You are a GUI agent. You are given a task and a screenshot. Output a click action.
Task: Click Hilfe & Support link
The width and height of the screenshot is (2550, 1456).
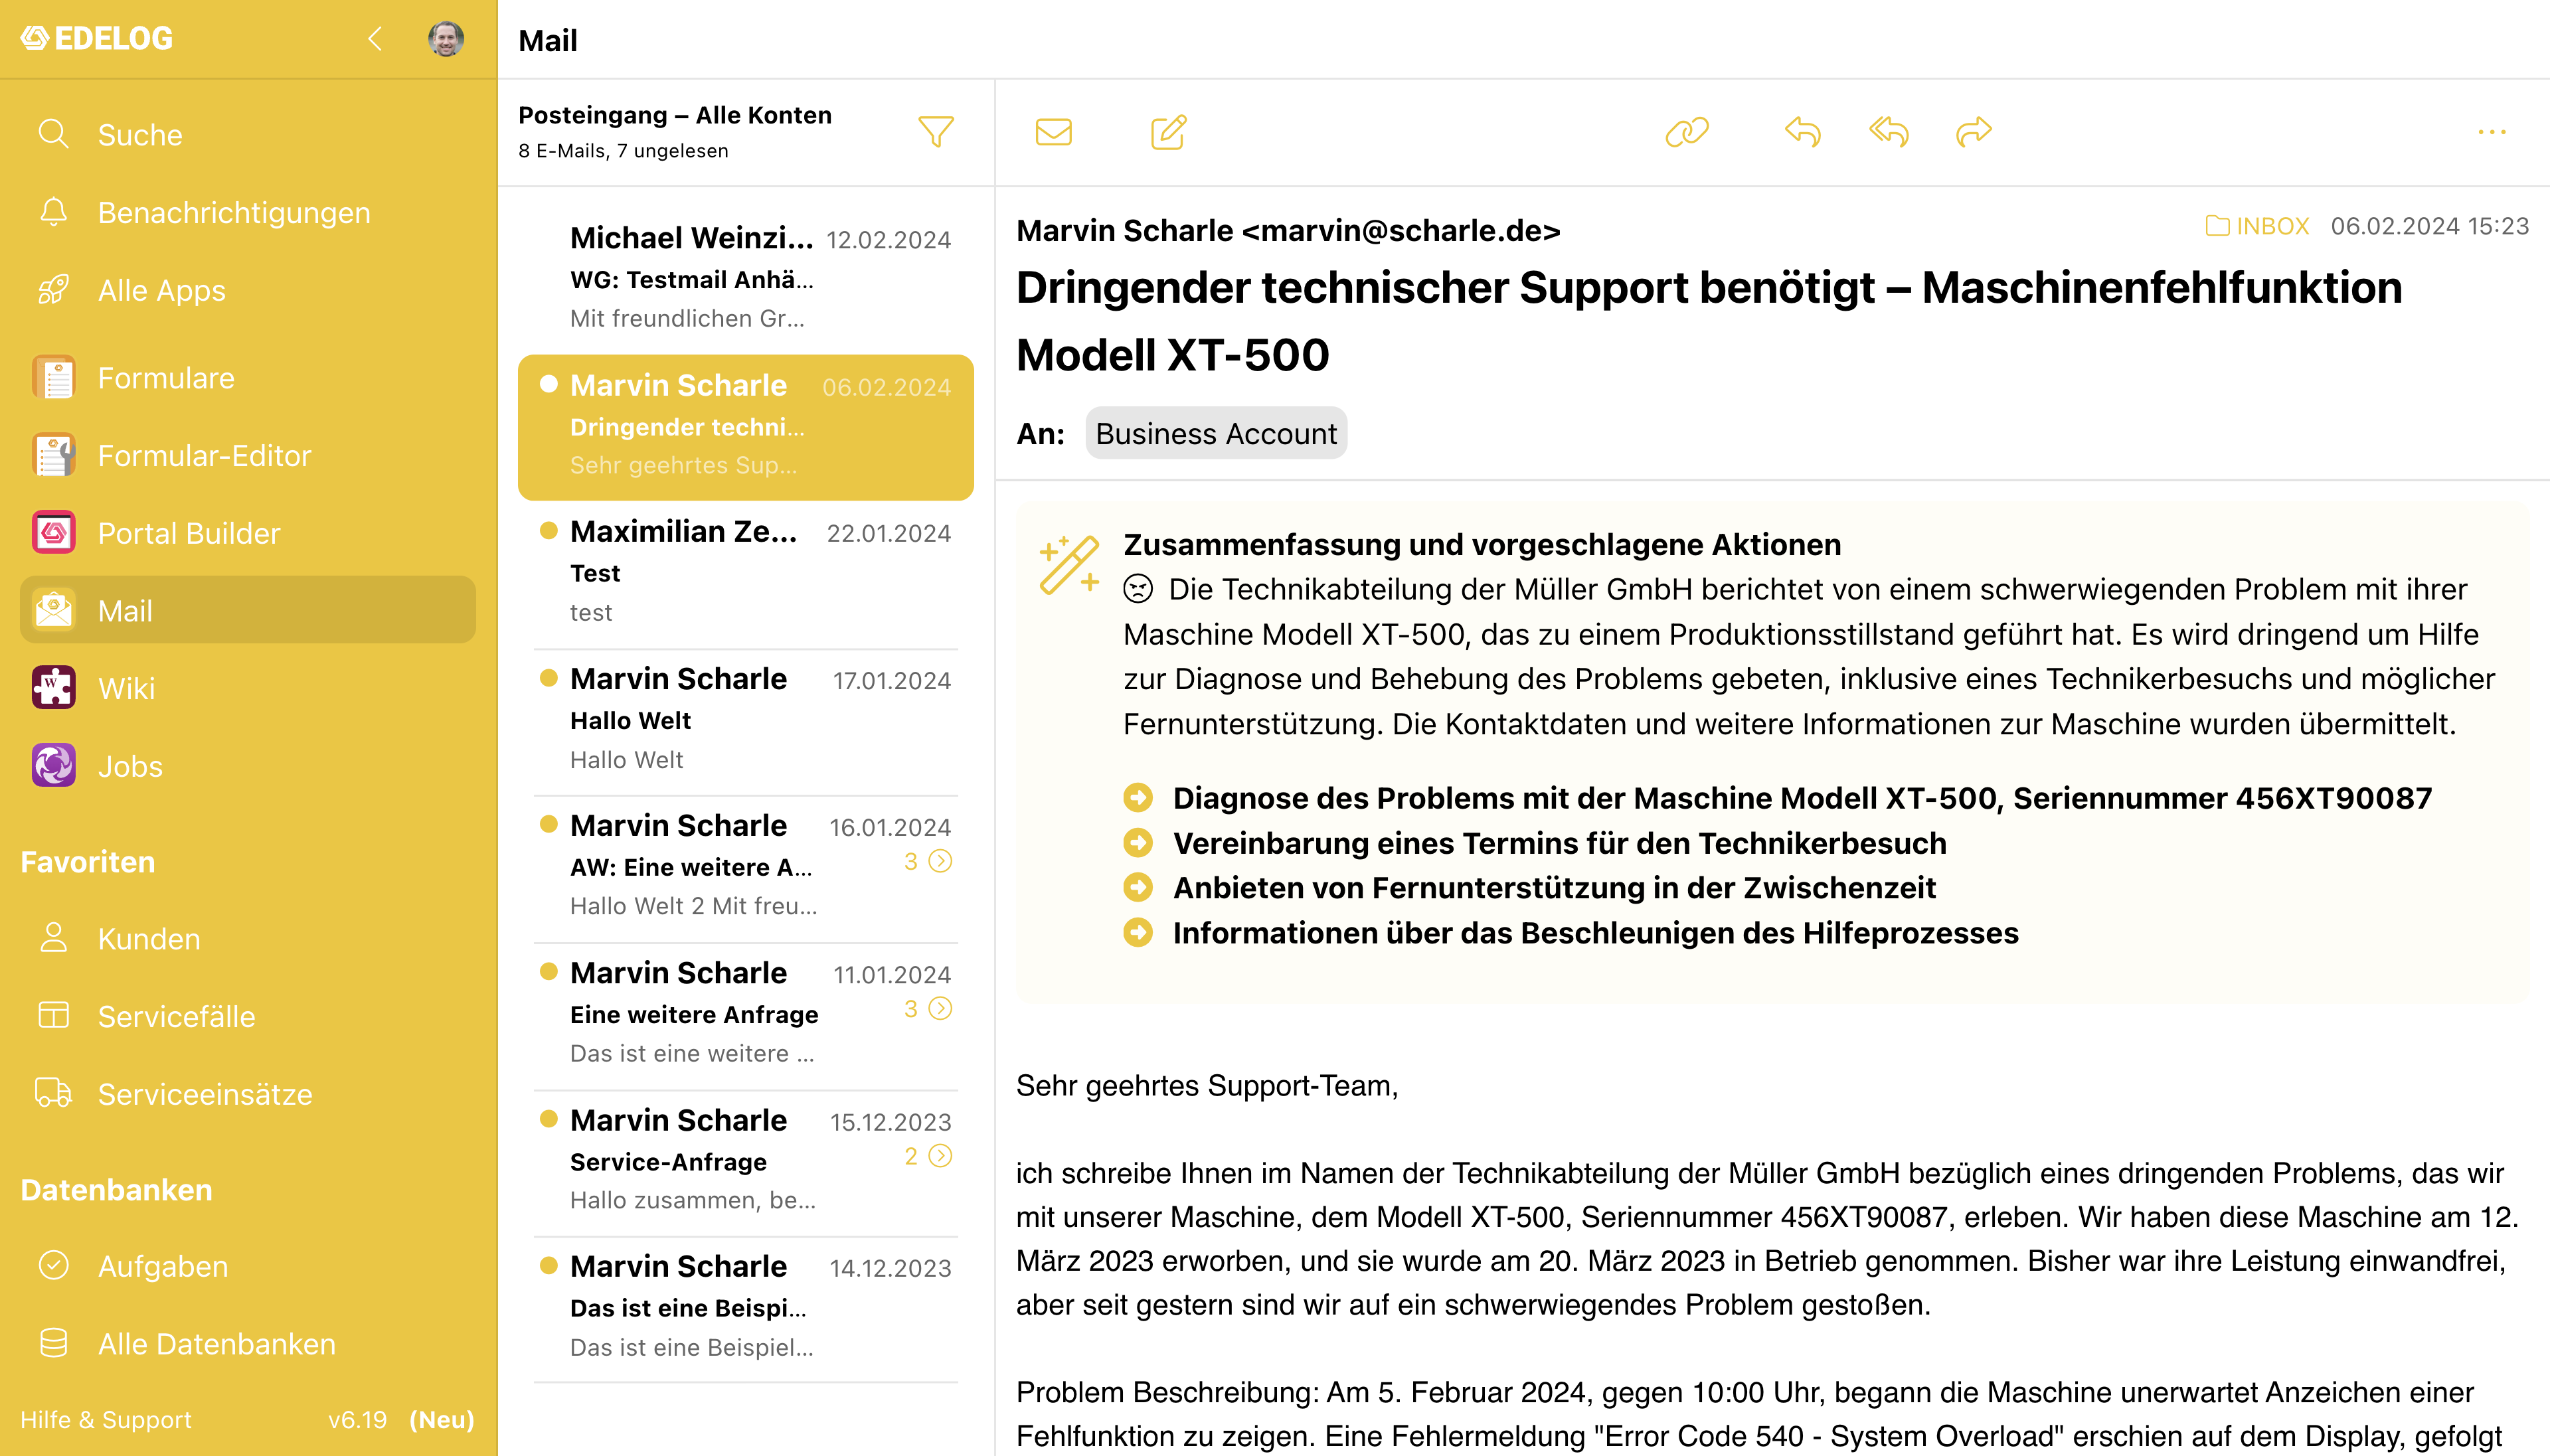106,1419
